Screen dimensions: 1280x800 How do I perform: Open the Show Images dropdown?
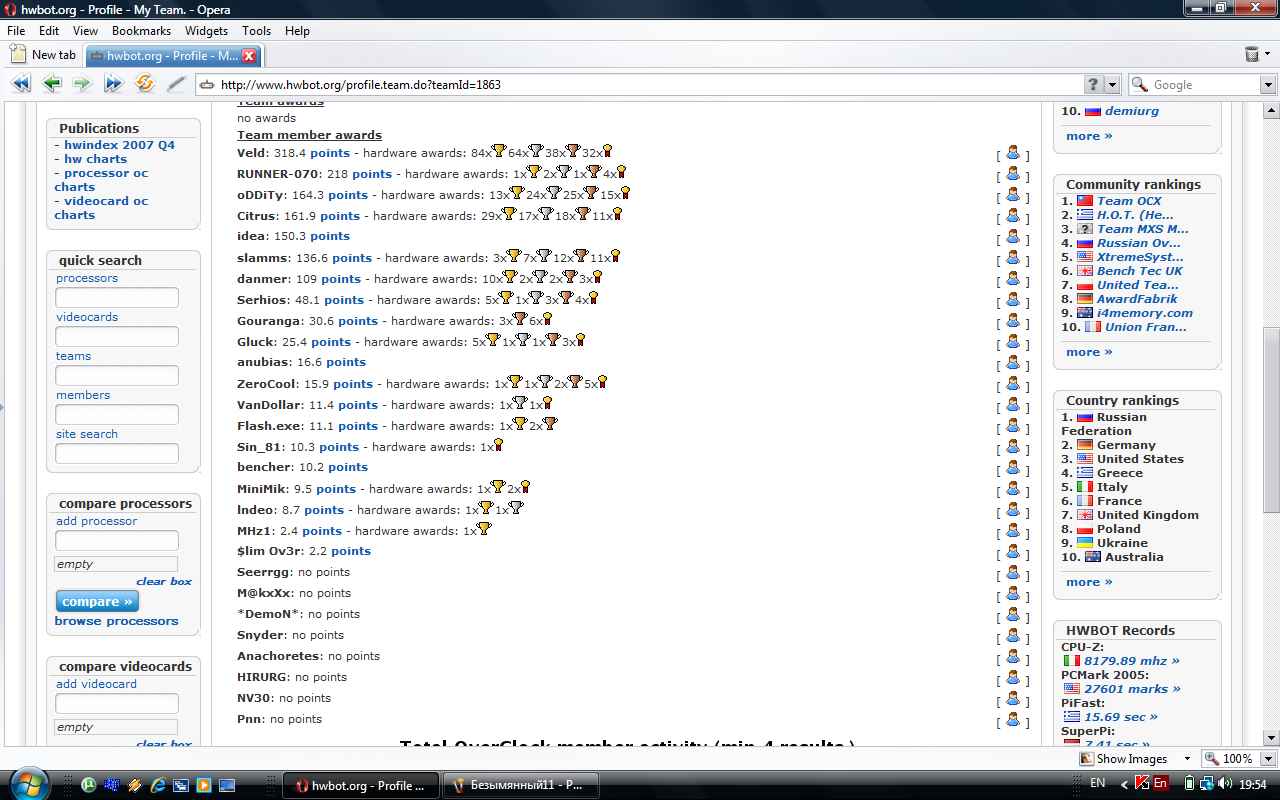point(1186,759)
